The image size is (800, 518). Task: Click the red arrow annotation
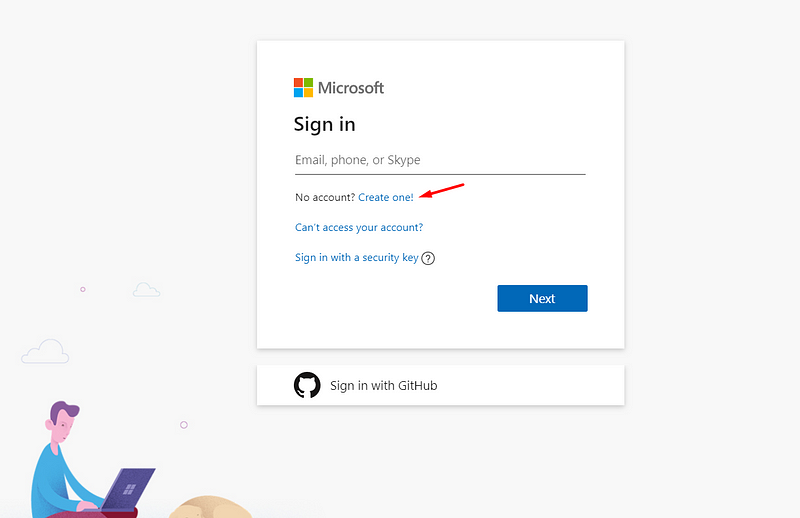tap(441, 190)
